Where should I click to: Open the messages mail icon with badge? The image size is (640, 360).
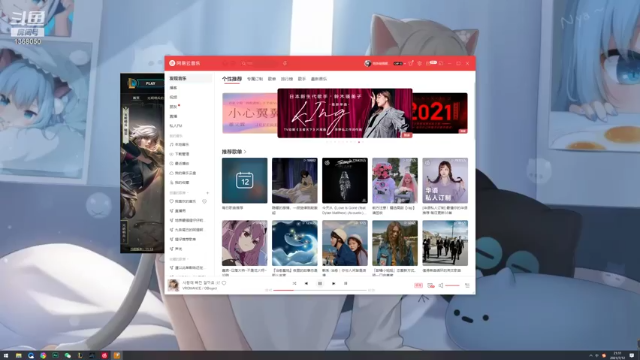click(x=431, y=63)
